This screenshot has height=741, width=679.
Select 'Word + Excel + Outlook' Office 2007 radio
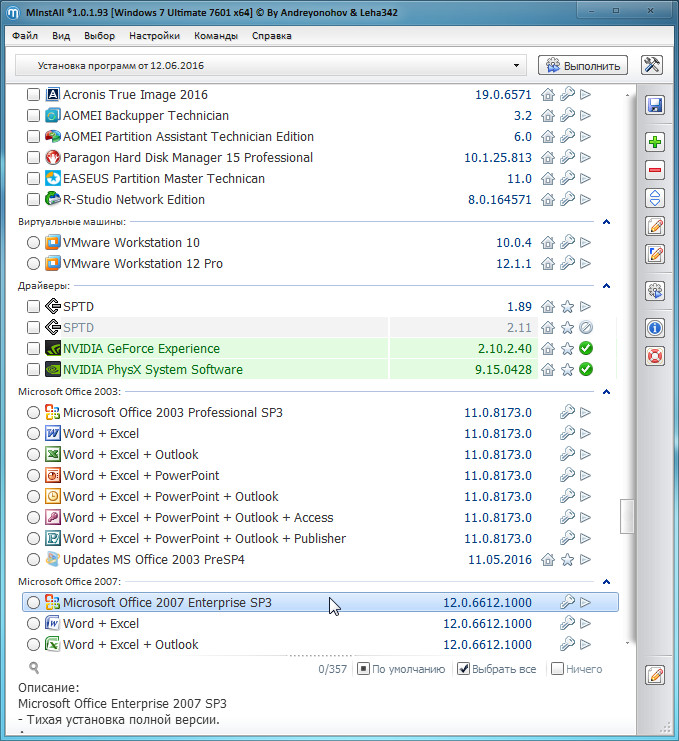click(x=33, y=644)
